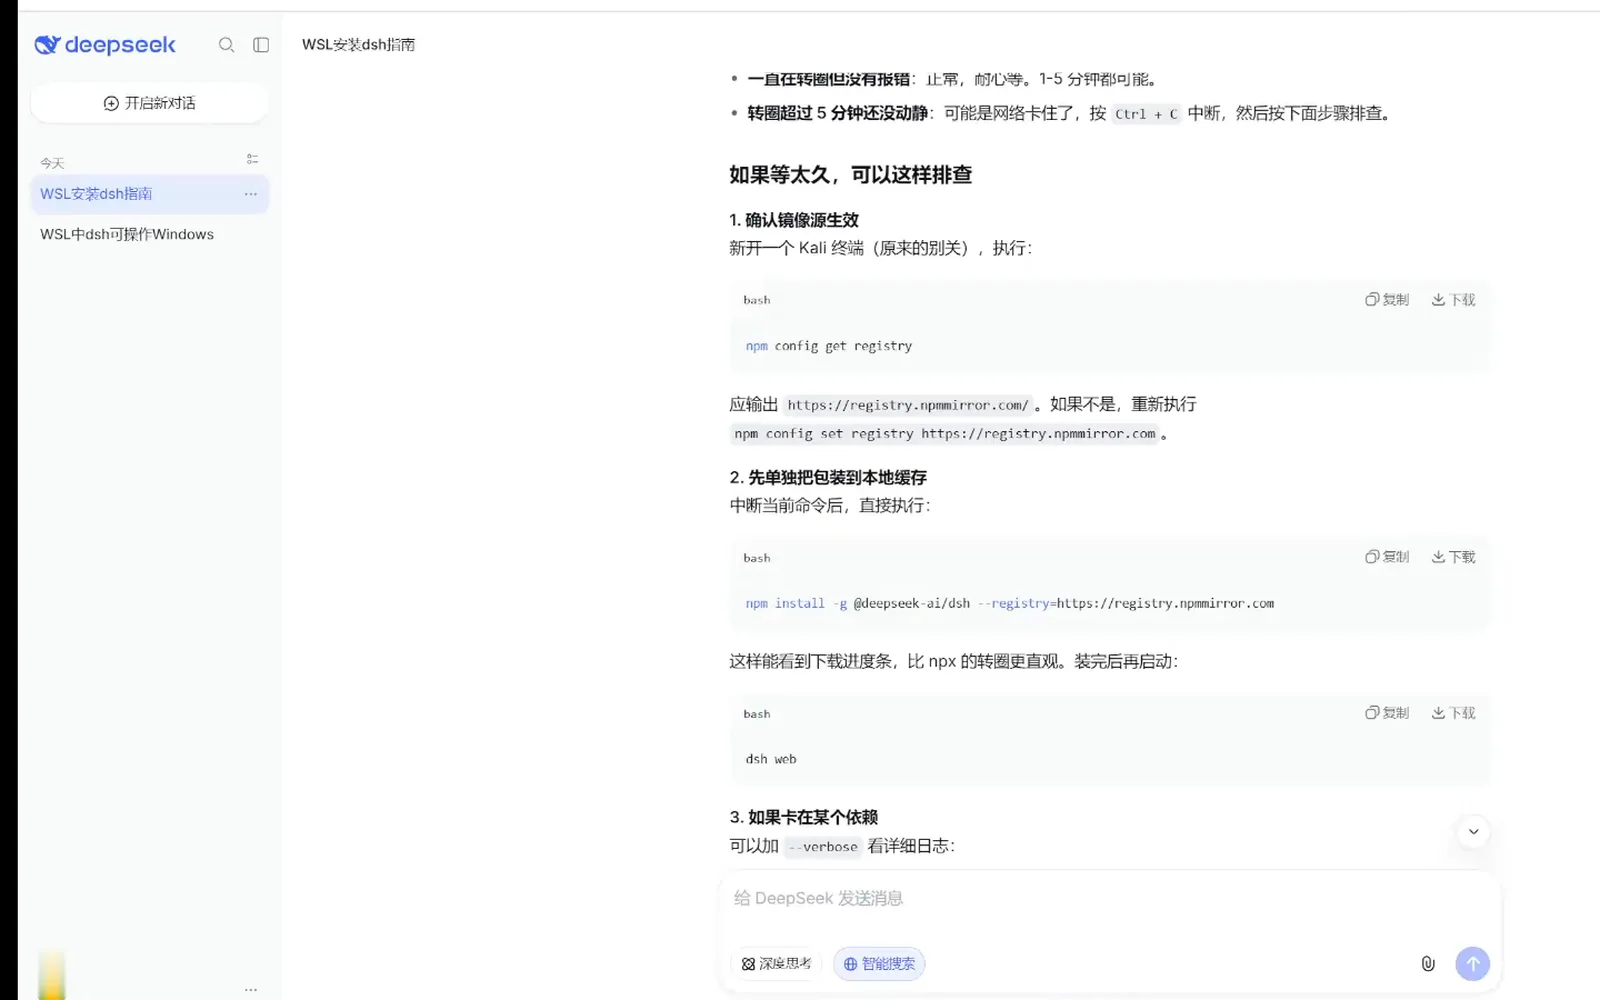Start a new chat with 开启新对话
The width and height of the screenshot is (1600, 1000).
click(150, 103)
